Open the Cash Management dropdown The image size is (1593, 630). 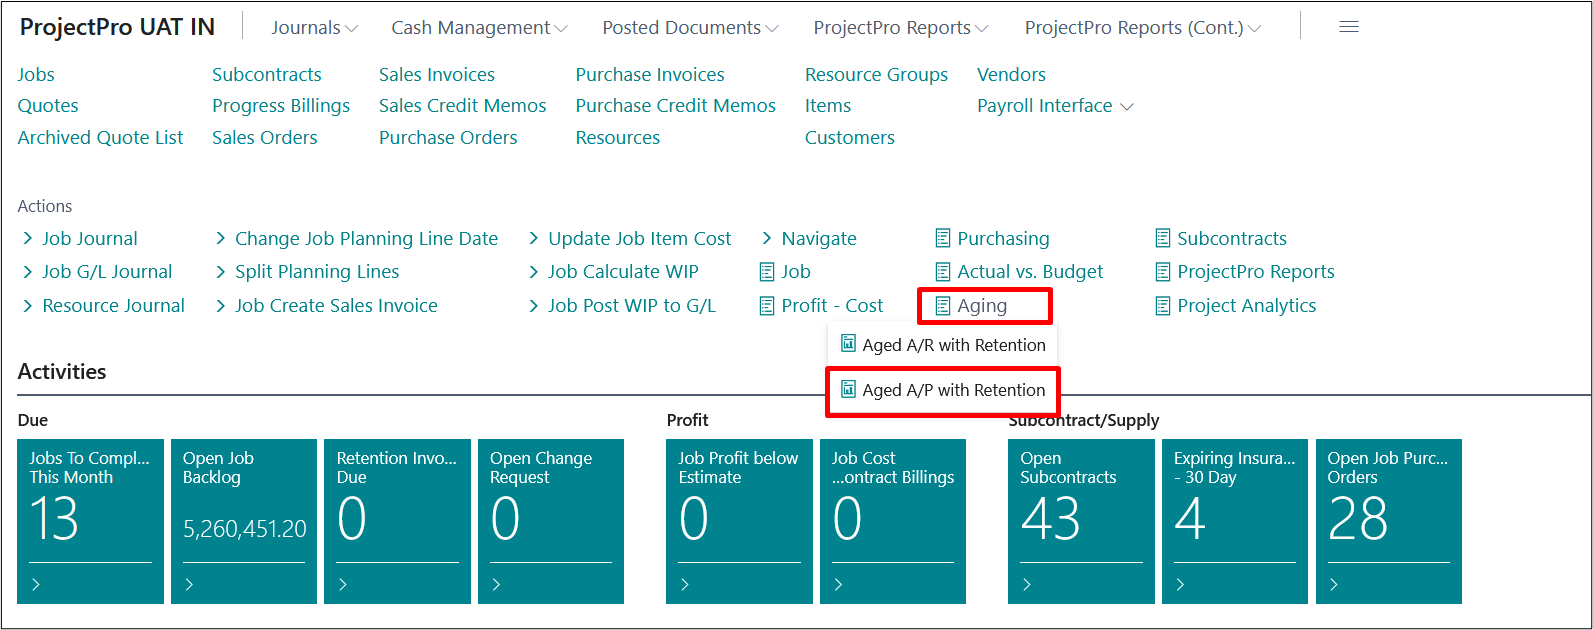pyautogui.click(x=479, y=28)
